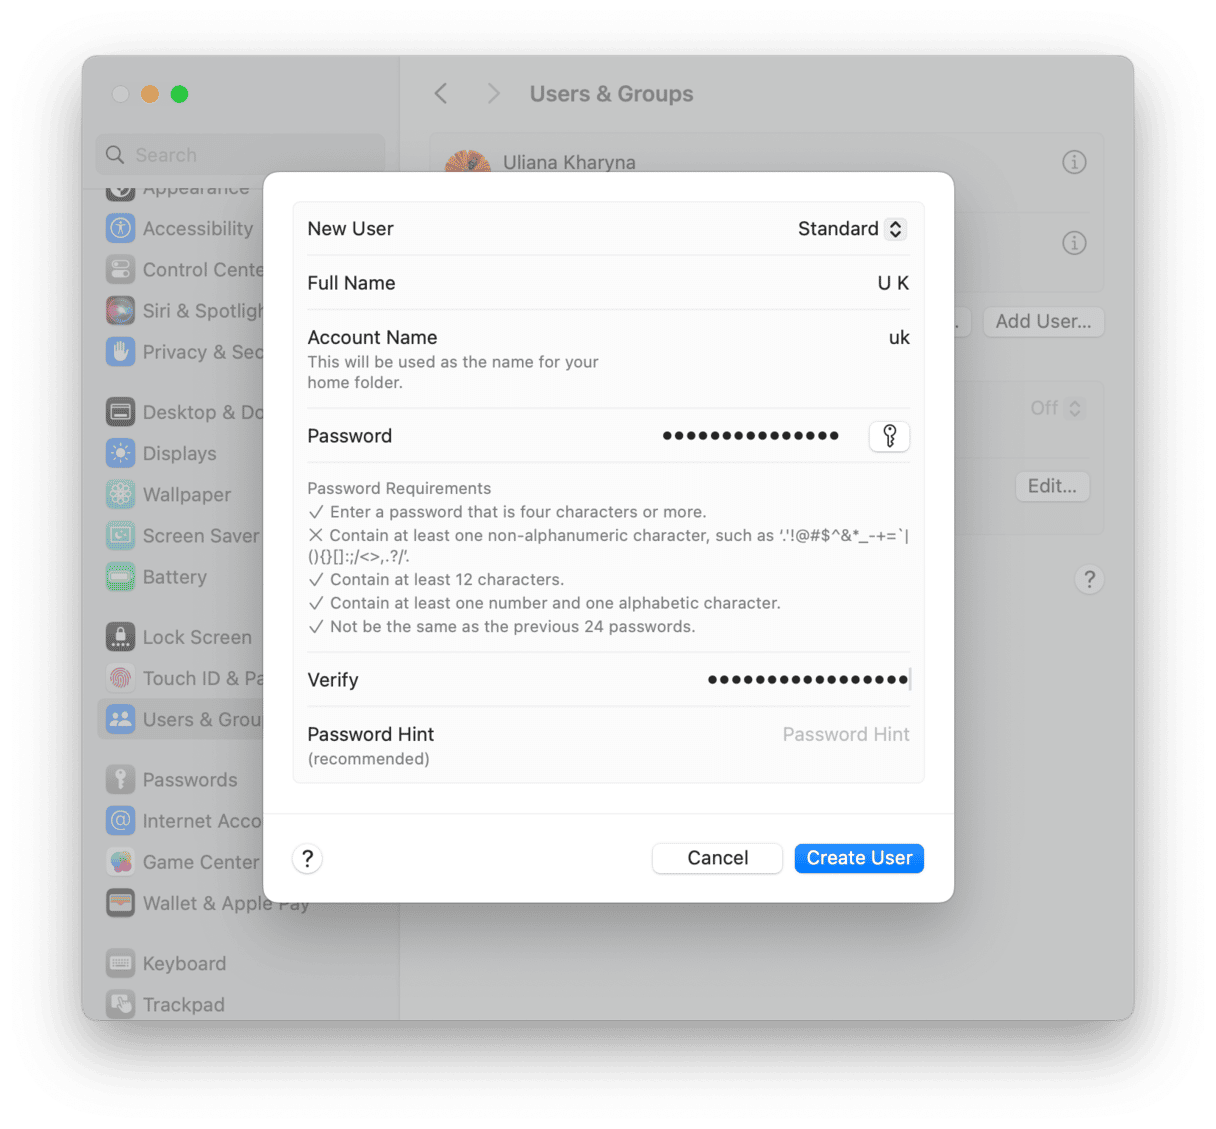Open Wallpaper sidebar icon
Image resolution: width=1216 pixels, height=1129 pixels.
pos(120,494)
